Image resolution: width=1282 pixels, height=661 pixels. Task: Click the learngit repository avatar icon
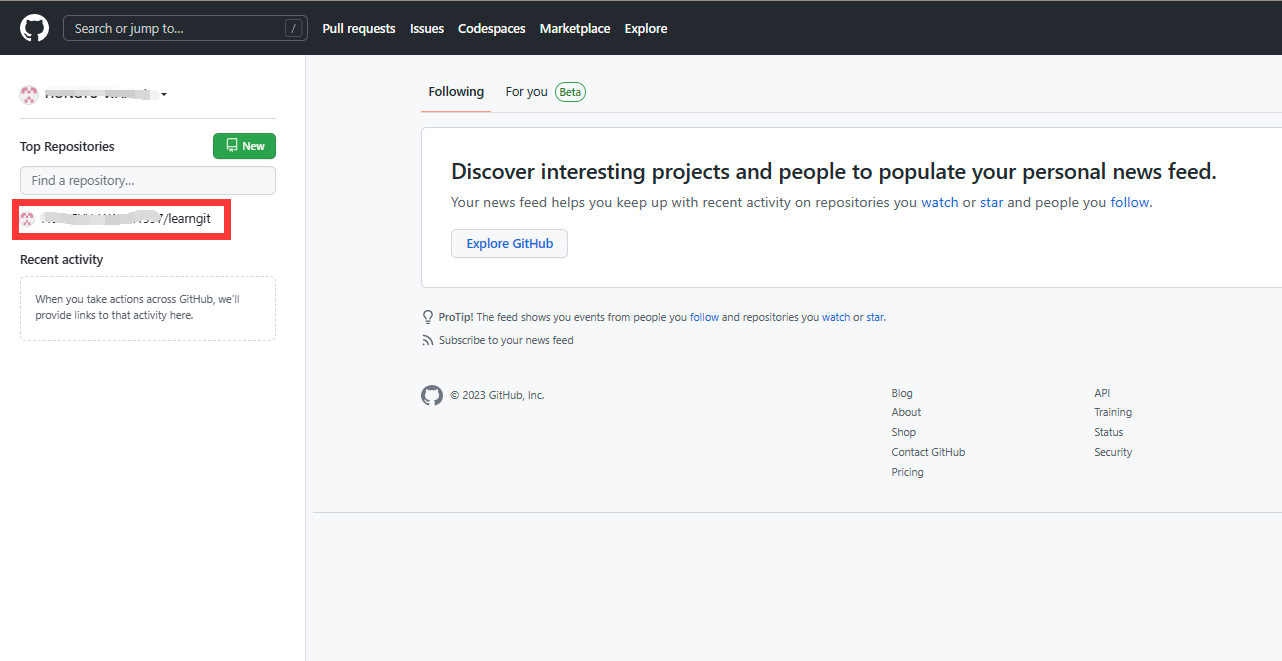click(x=28, y=219)
